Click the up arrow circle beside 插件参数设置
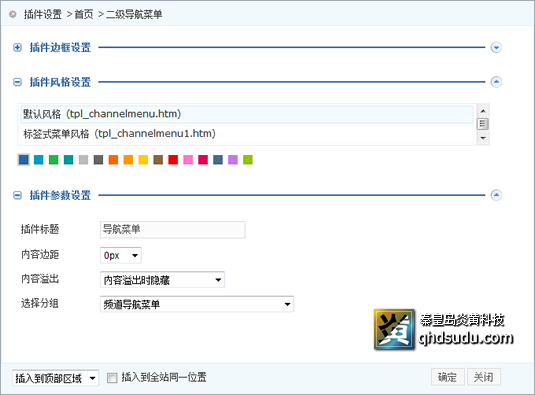This screenshot has width=535, height=395. click(x=496, y=195)
